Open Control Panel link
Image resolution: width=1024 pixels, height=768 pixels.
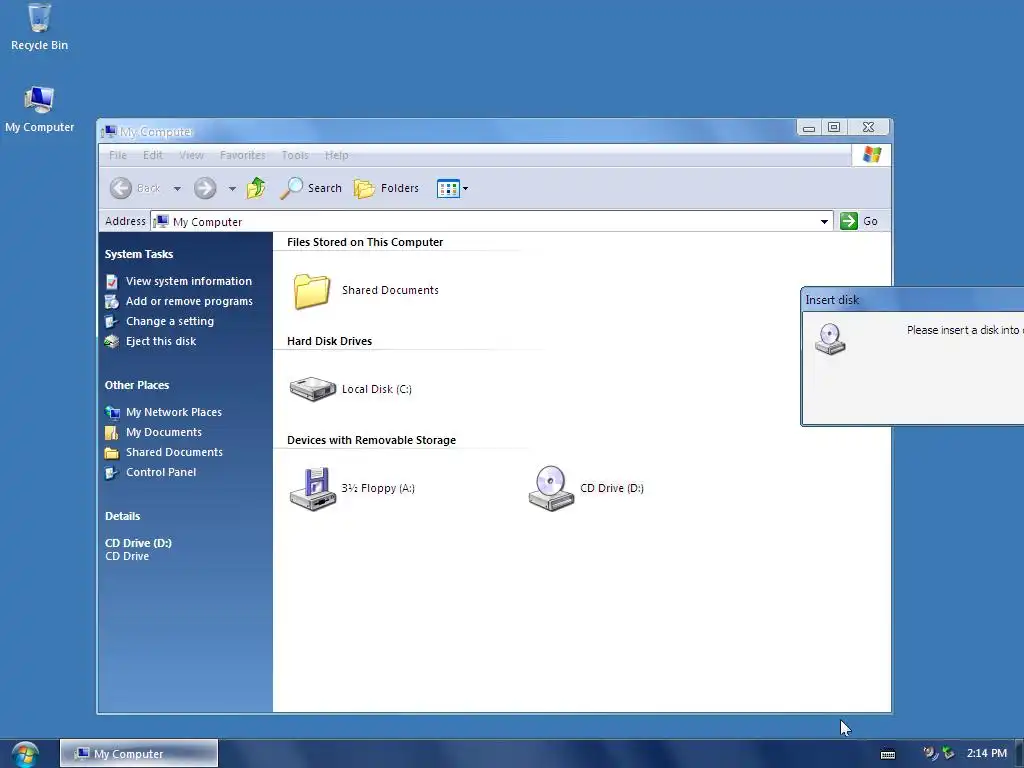click(161, 472)
